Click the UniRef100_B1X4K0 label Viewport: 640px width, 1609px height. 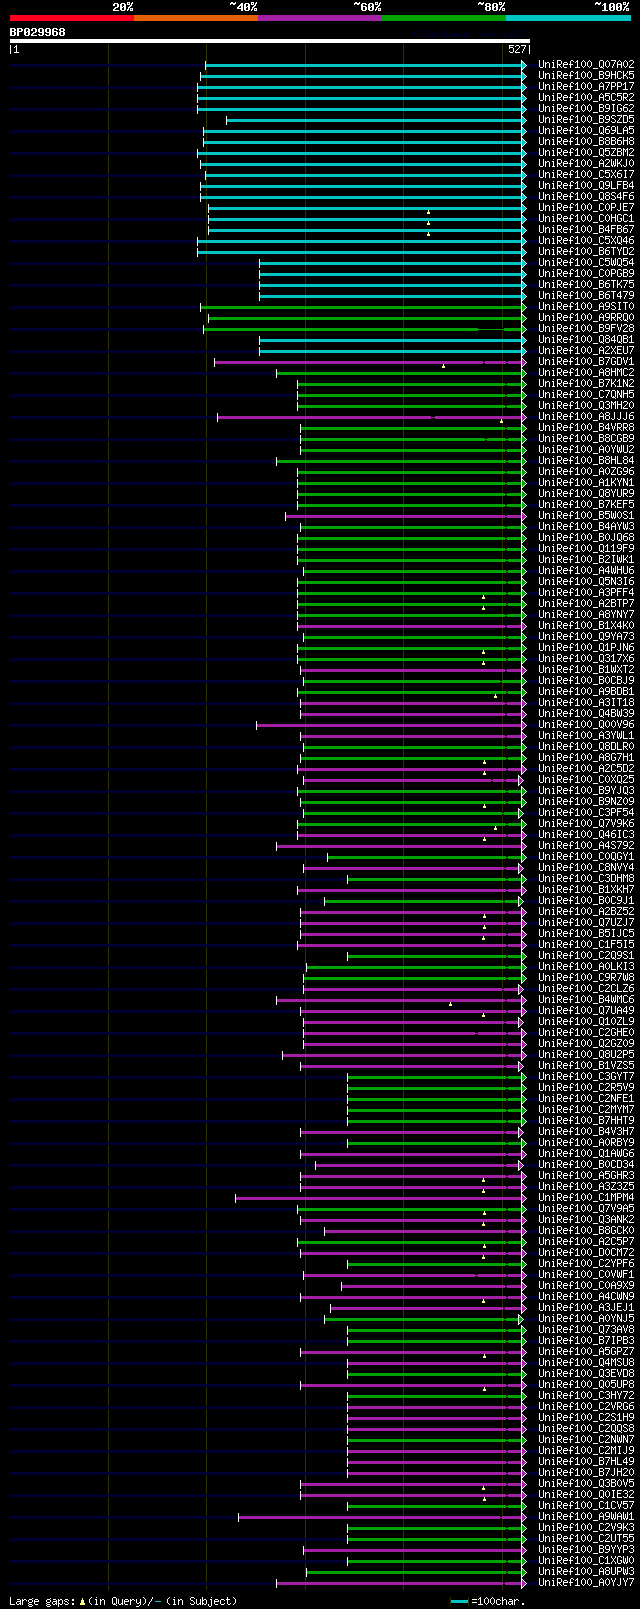586,626
